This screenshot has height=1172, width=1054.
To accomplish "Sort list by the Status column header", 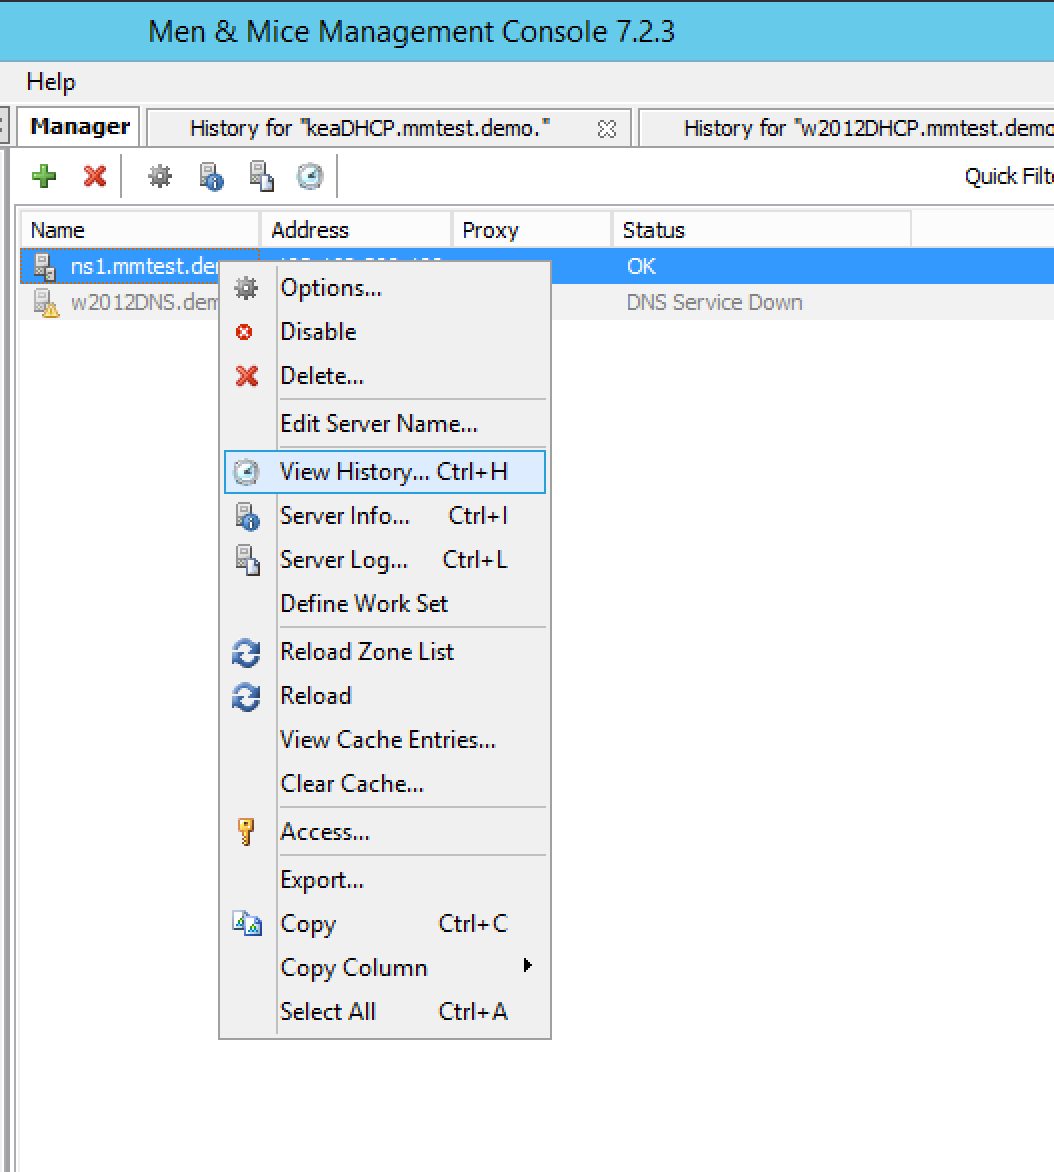I will [653, 230].
